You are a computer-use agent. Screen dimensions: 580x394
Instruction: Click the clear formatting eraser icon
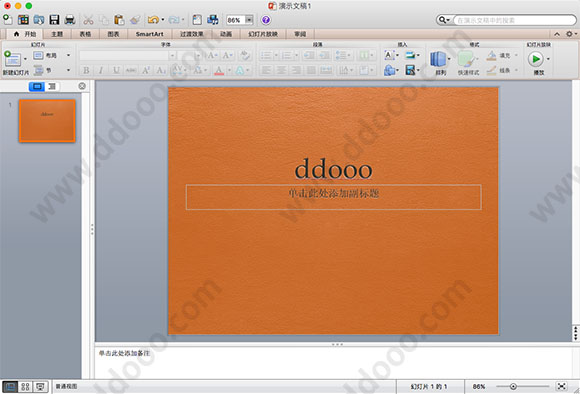244,55
